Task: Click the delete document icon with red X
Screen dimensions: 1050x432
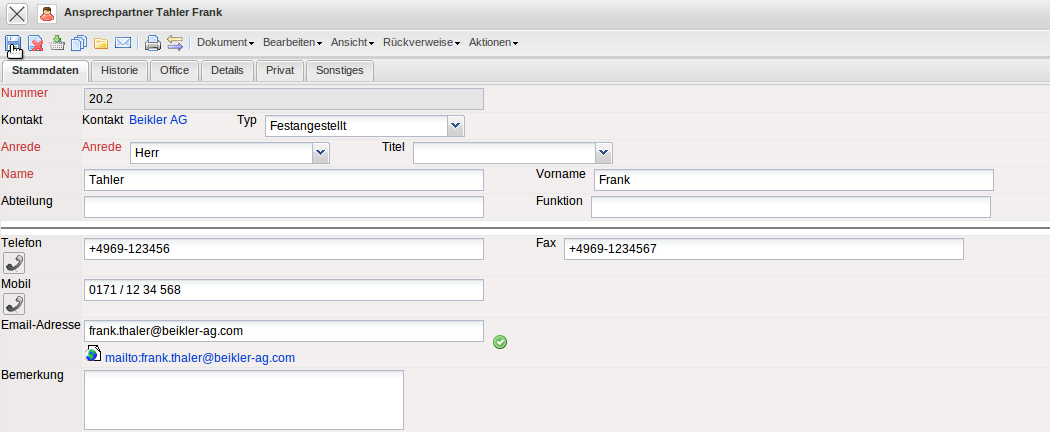Action: (x=36, y=42)
